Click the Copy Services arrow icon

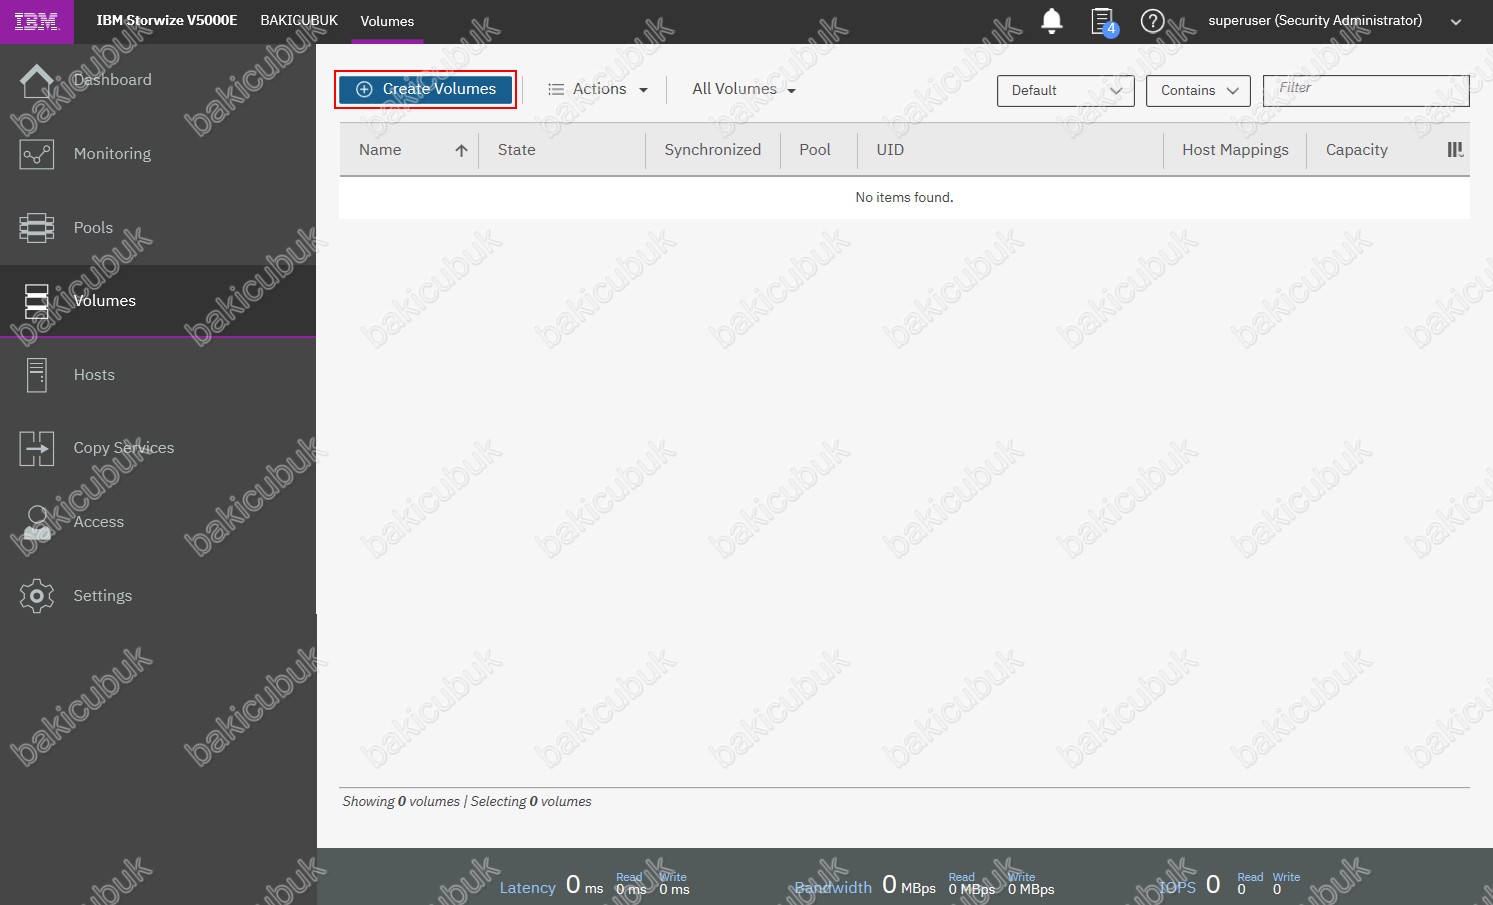pos(37,448)
